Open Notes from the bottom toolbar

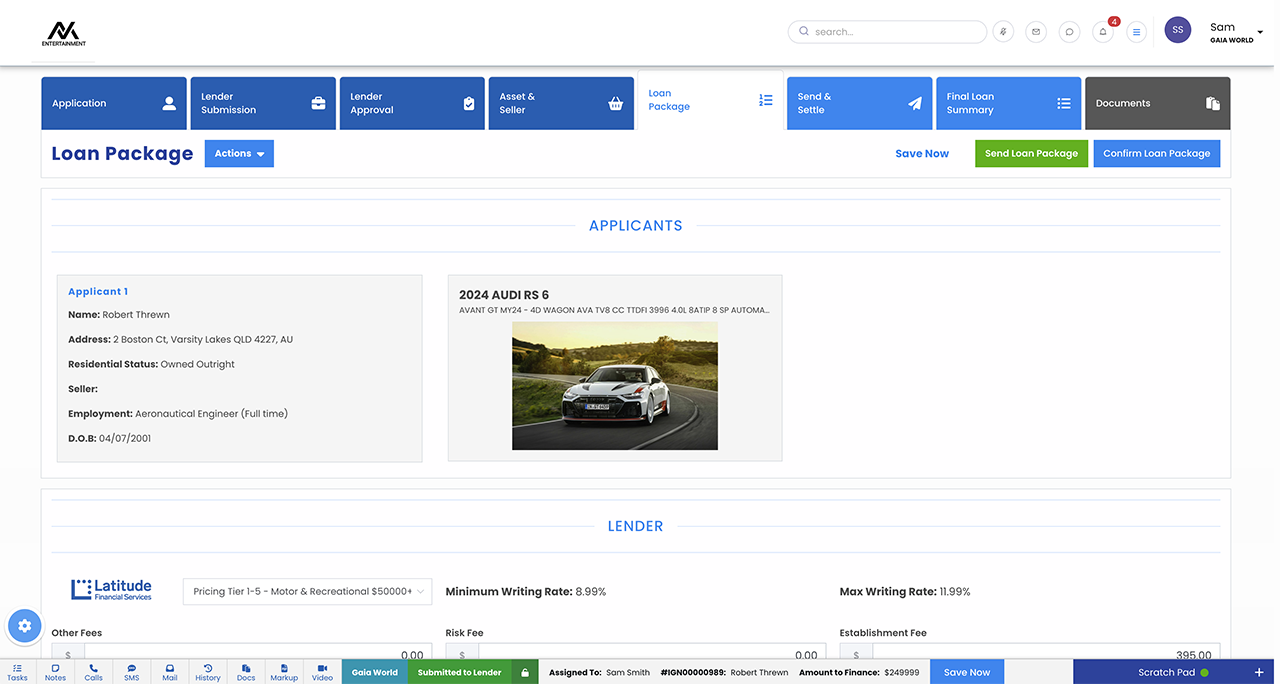tap(55, 671)
